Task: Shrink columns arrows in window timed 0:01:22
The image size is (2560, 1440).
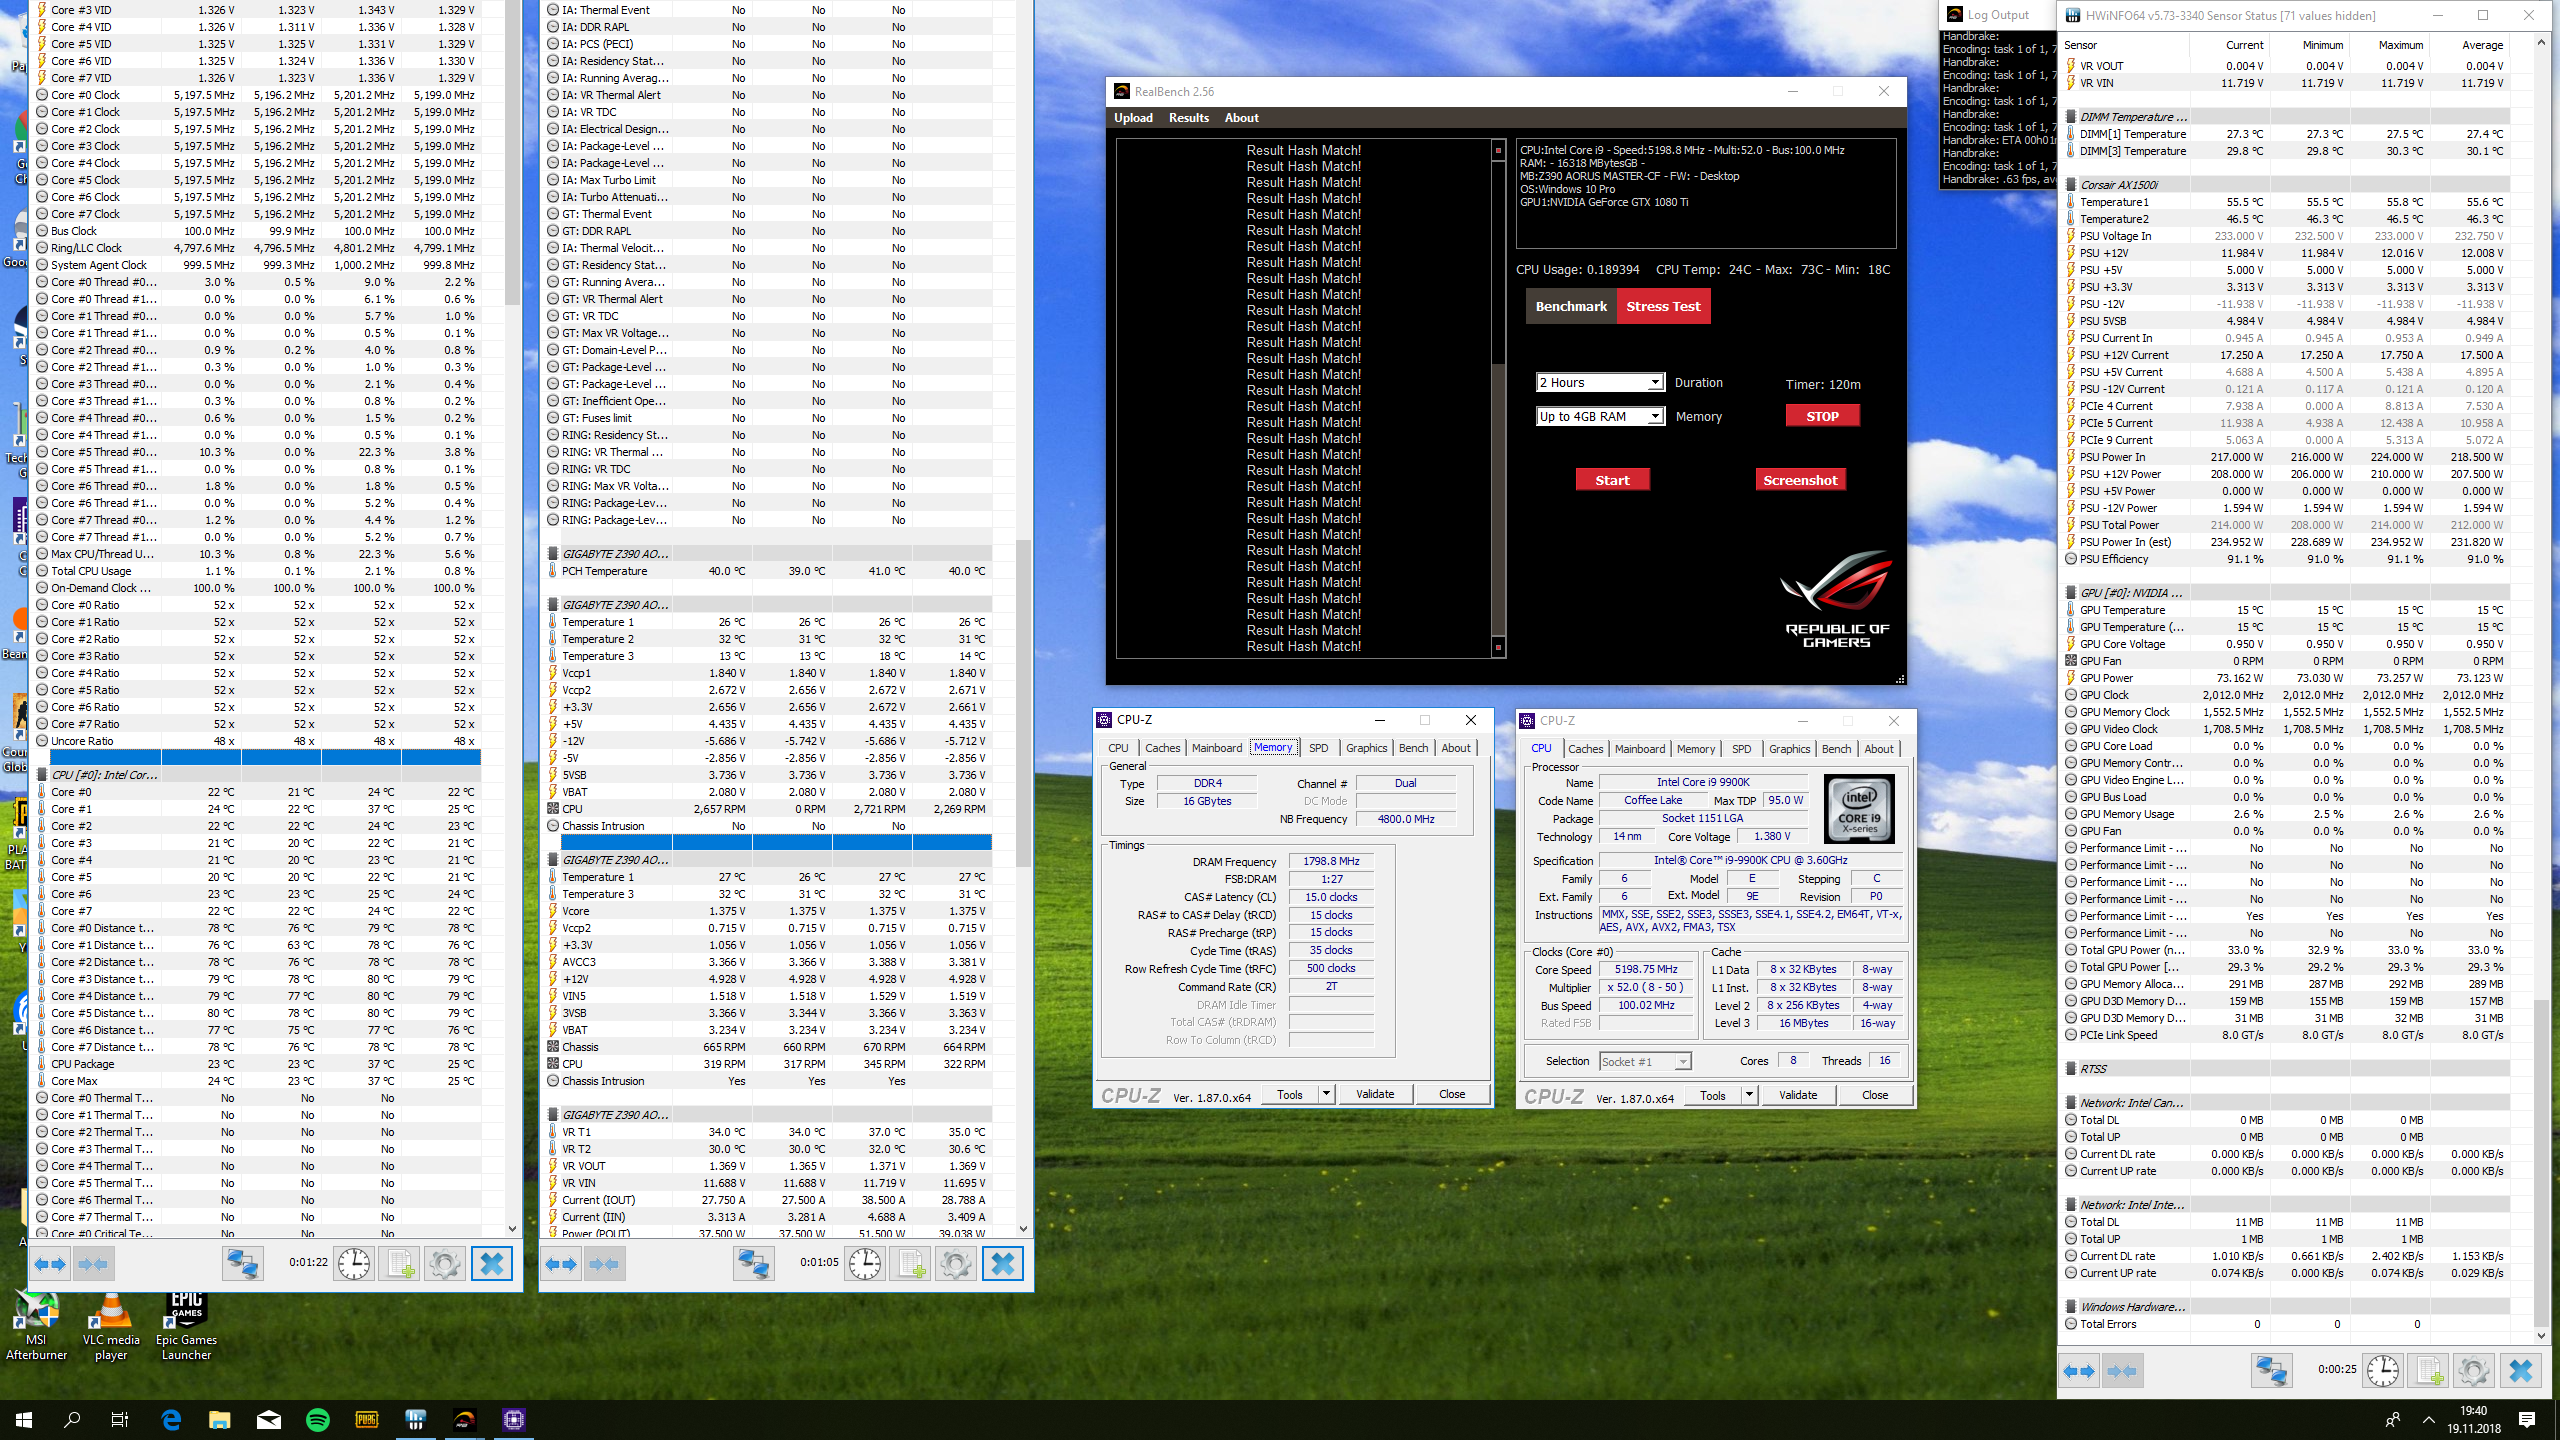Action: [x=93, y=1264]
